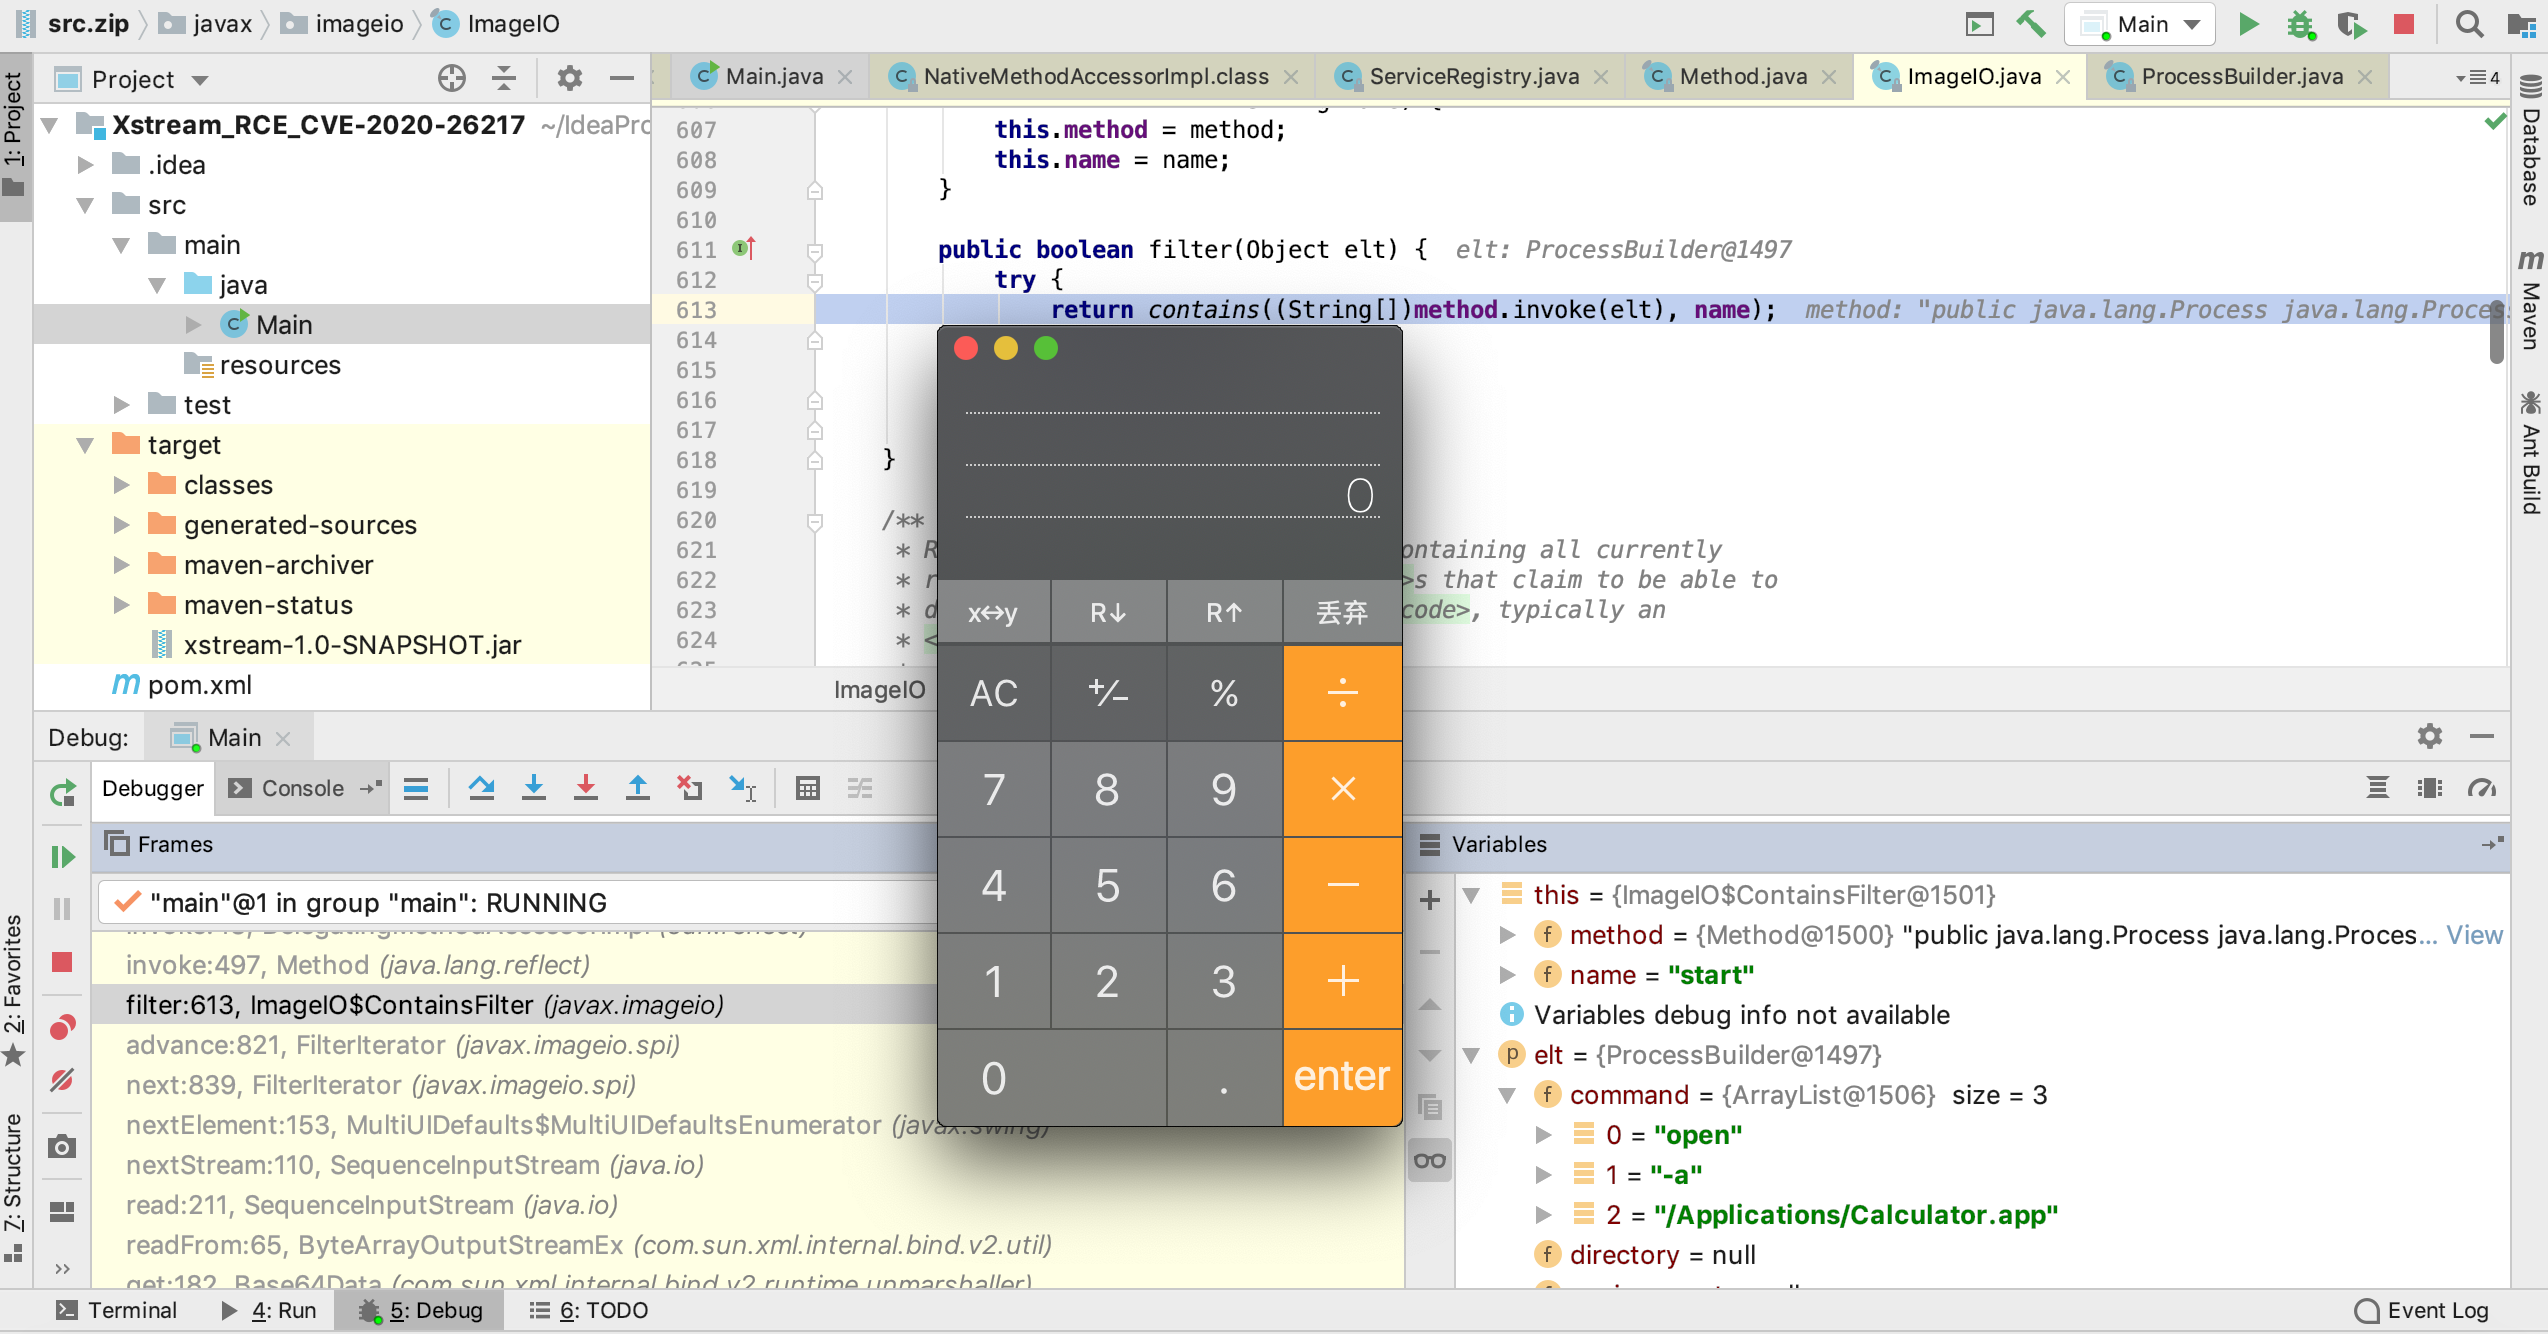Toggle Mute Breakpoints in debug sidebar
This screenshot has height=1334, width=2548.
point(62,1081)
